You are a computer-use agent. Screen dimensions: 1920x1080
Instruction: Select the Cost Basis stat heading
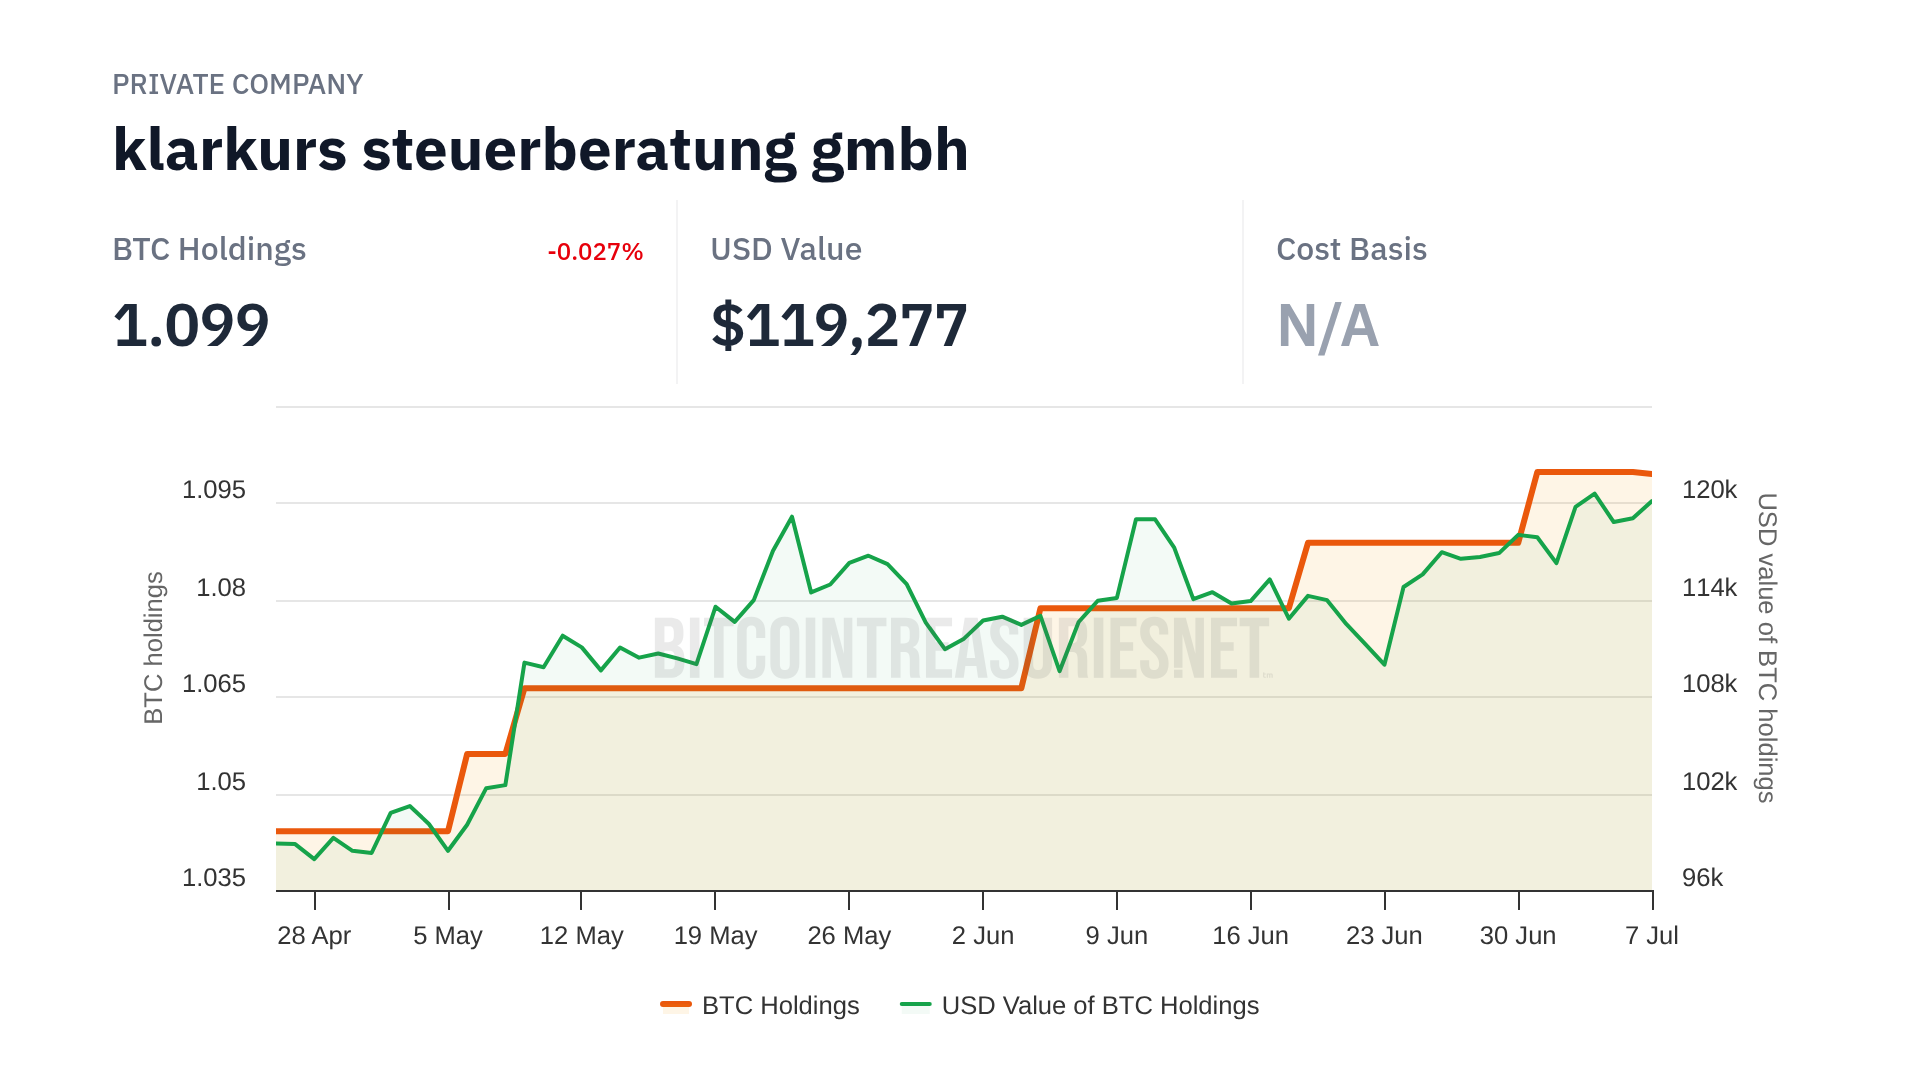pyautogui.click(x=1351, y=250)
